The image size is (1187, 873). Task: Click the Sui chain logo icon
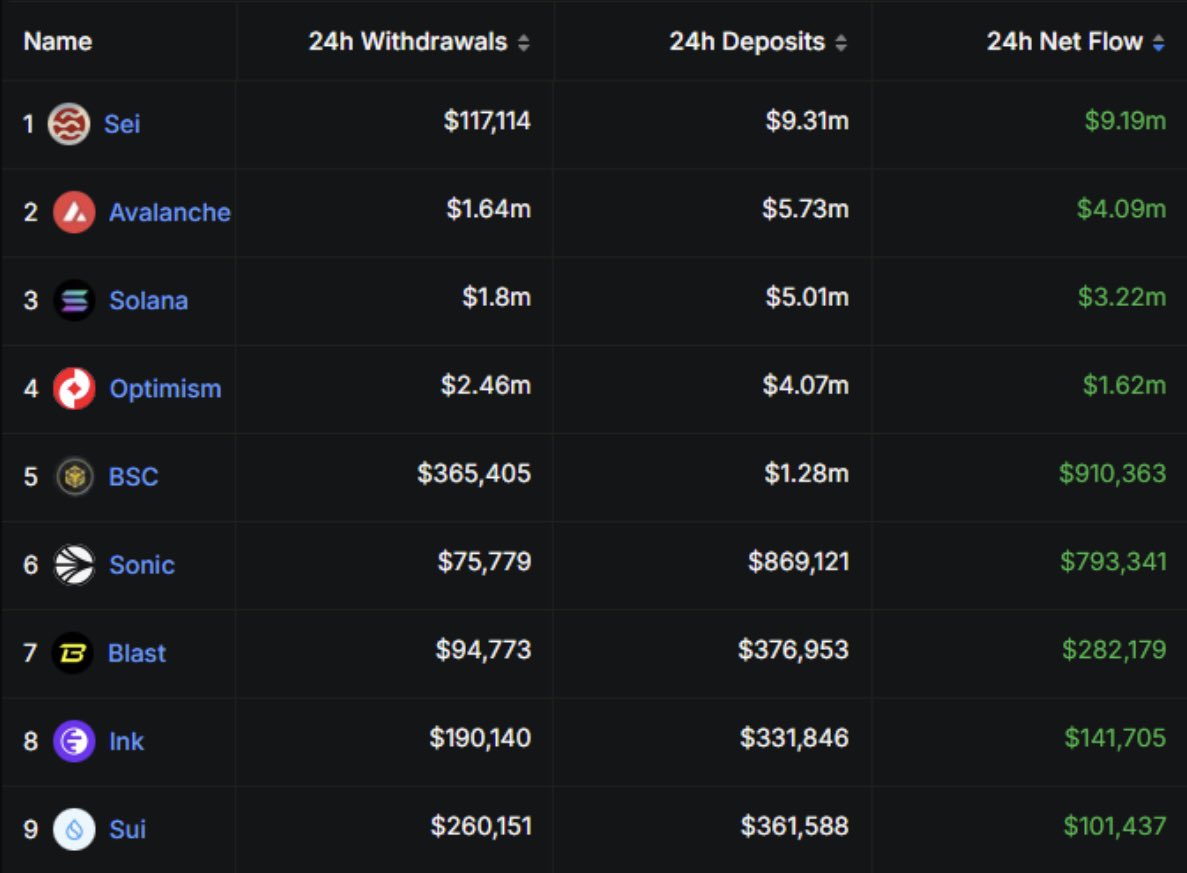(74, 829)
